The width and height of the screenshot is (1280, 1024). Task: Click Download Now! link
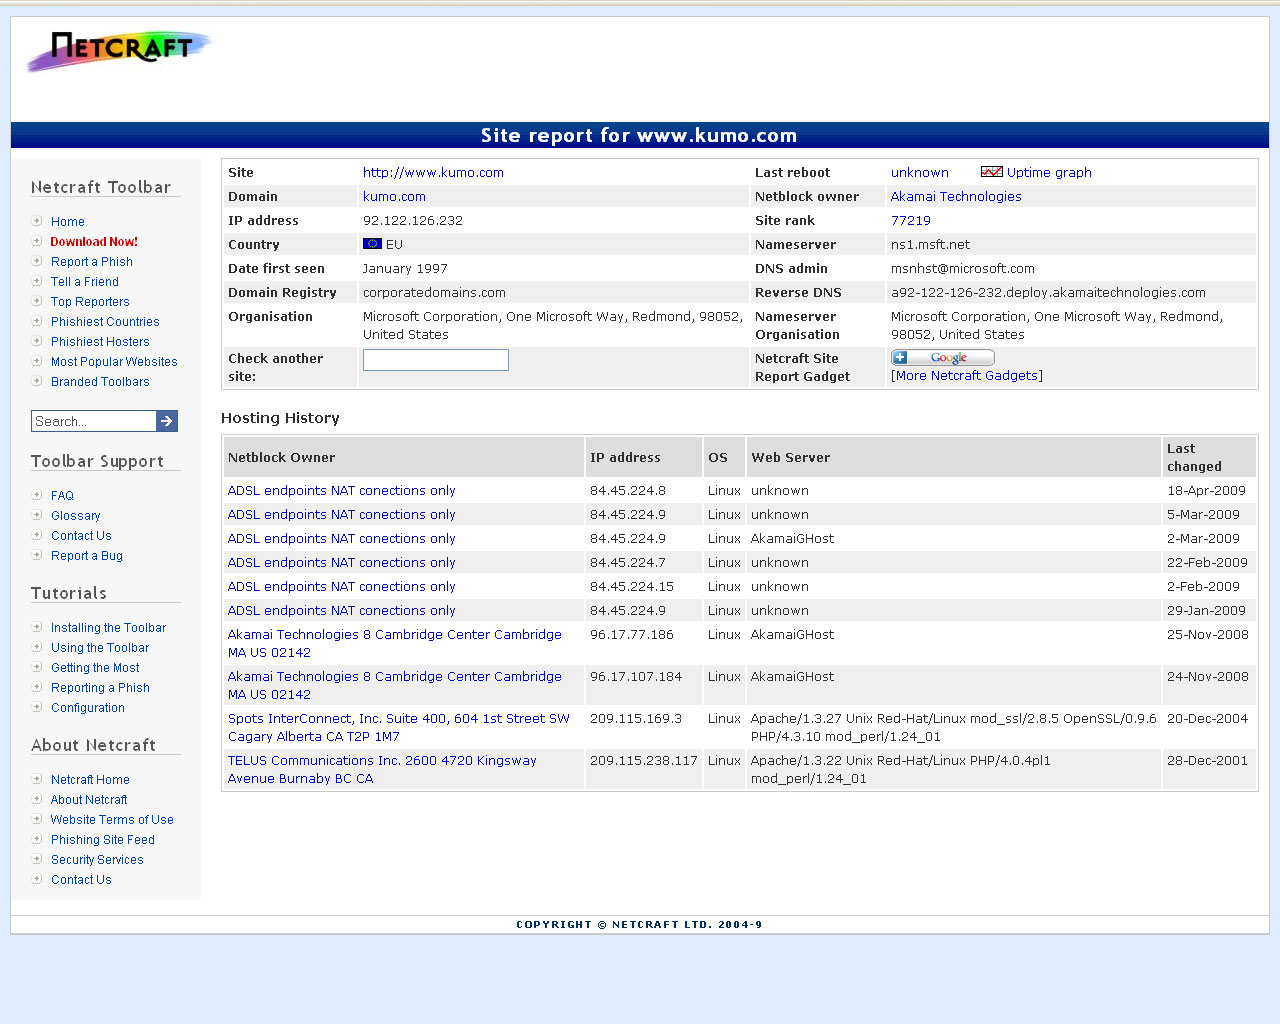coord(94,242)
